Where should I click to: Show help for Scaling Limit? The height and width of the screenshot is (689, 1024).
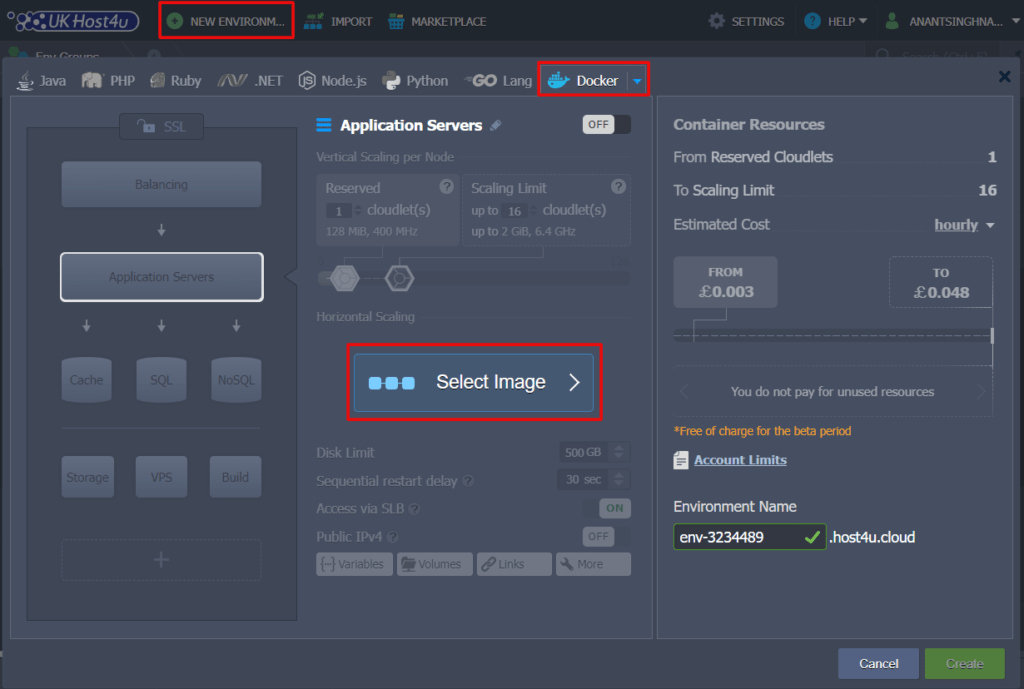pos(618,187)
